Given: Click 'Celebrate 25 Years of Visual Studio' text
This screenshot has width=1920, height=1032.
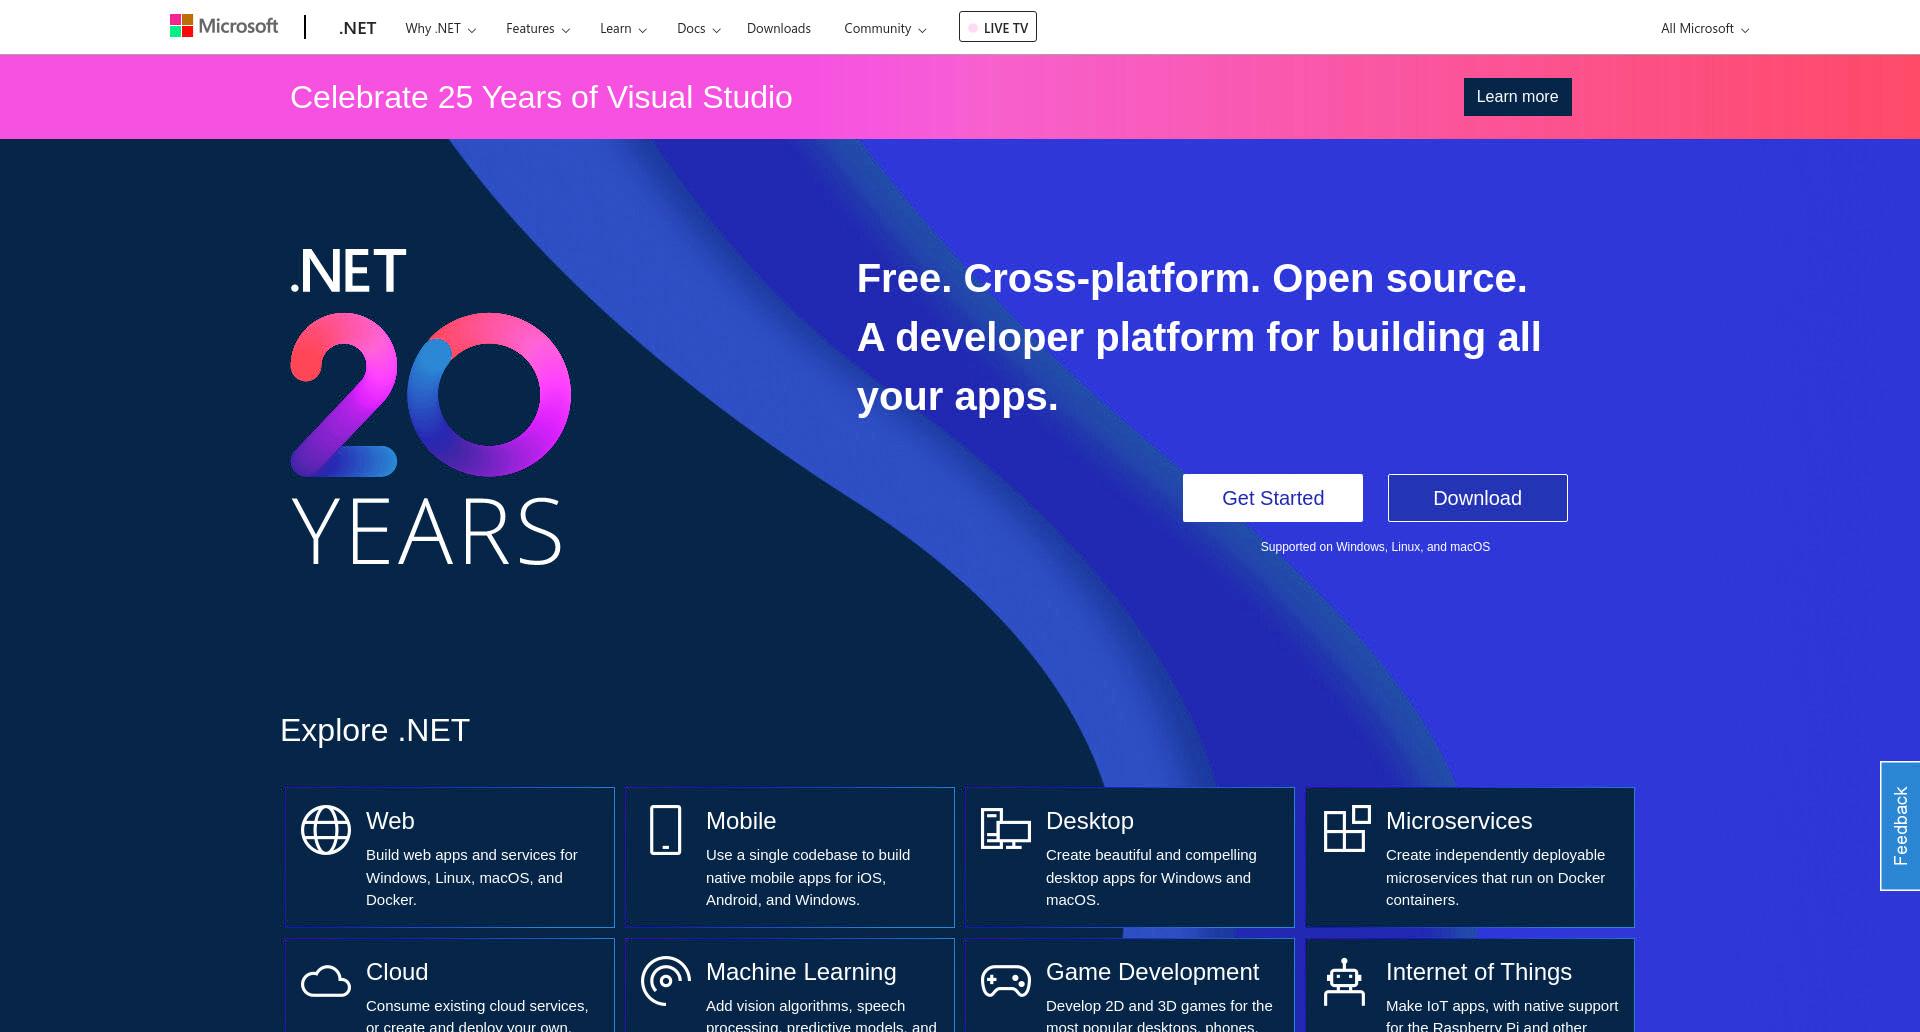Looking at the screenshot, I should (541, 97).
